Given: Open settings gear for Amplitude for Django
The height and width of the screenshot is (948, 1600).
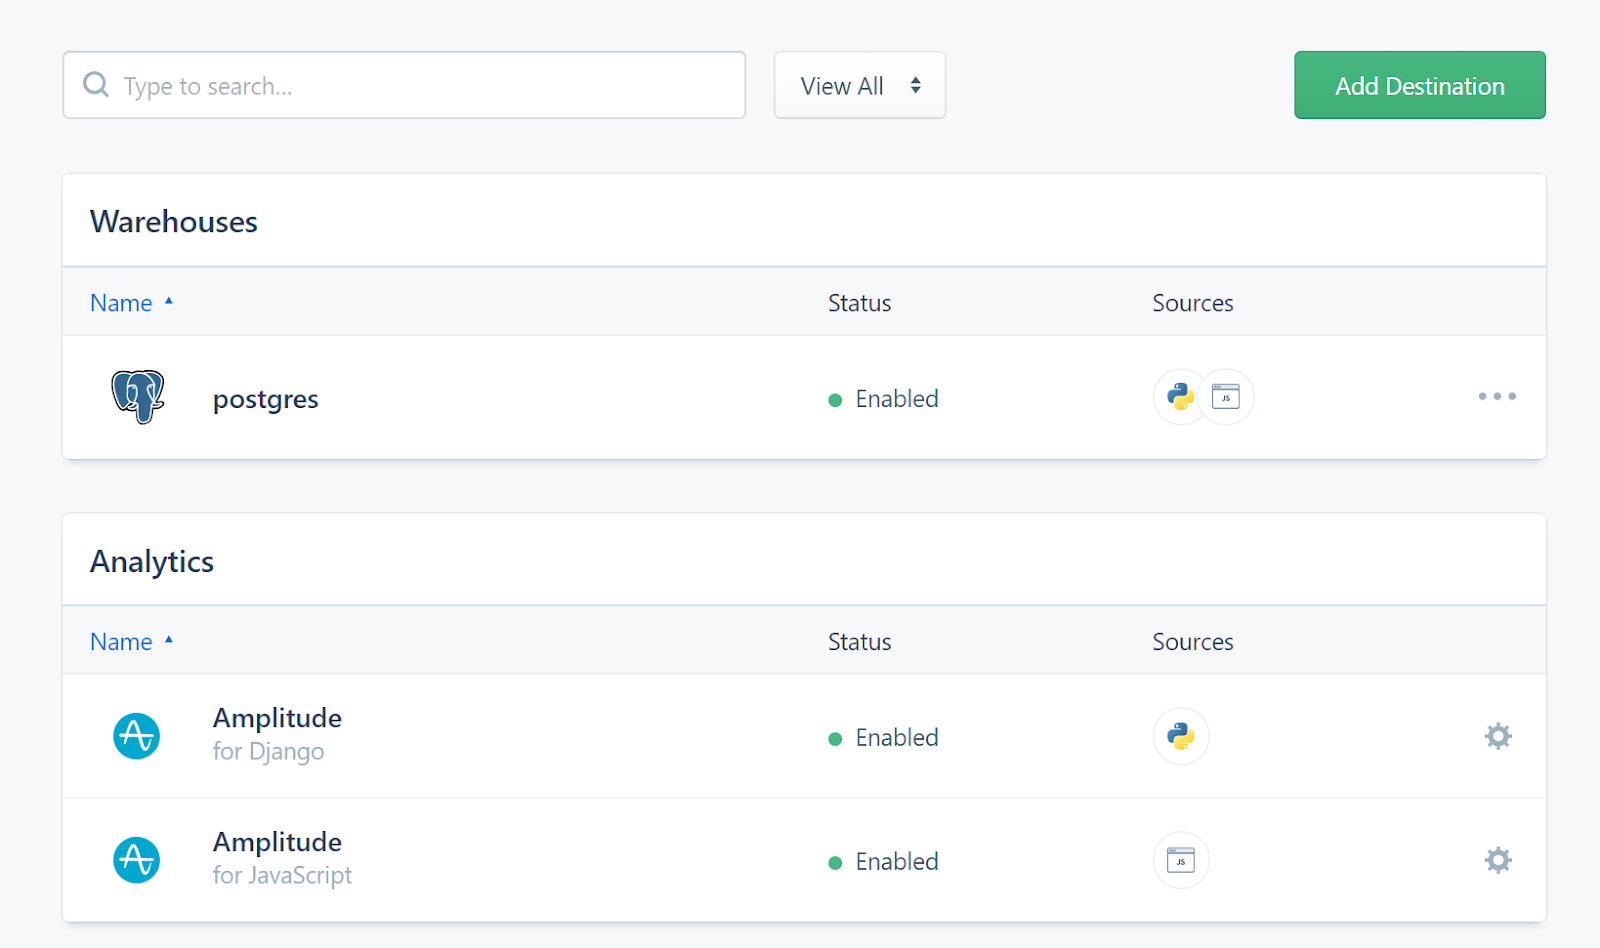Looking at the screenshot, I should click(1497, 737).
